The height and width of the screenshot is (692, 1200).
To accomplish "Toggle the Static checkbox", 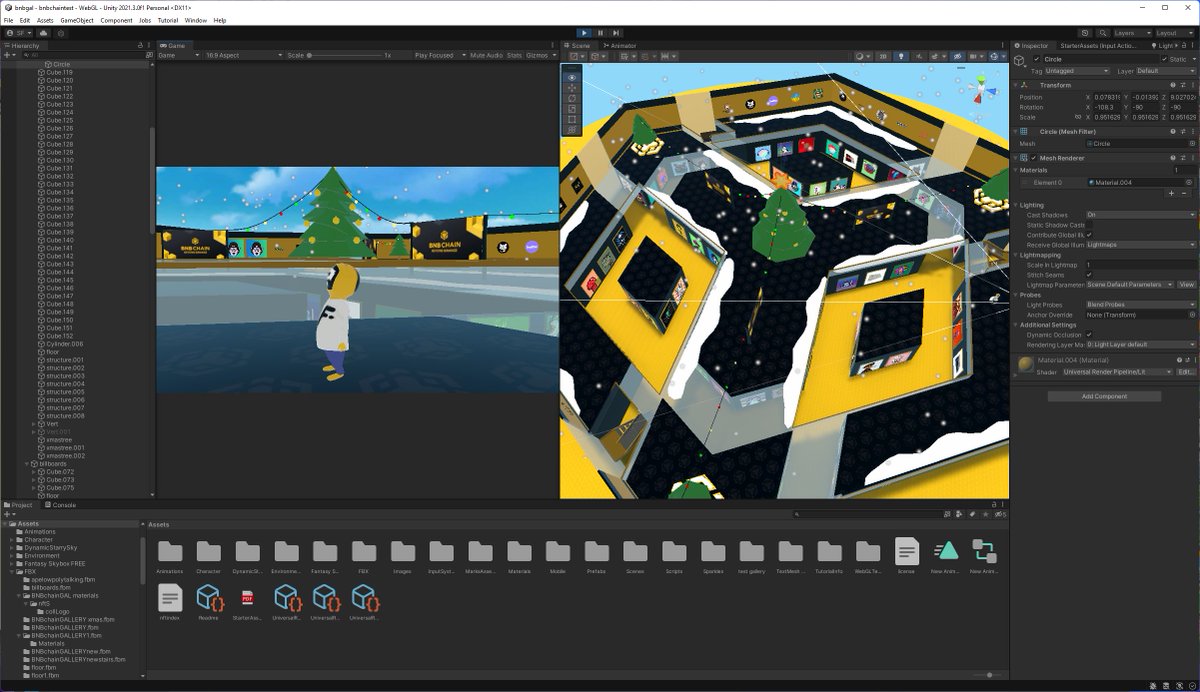I will (x=1163, y=59).
